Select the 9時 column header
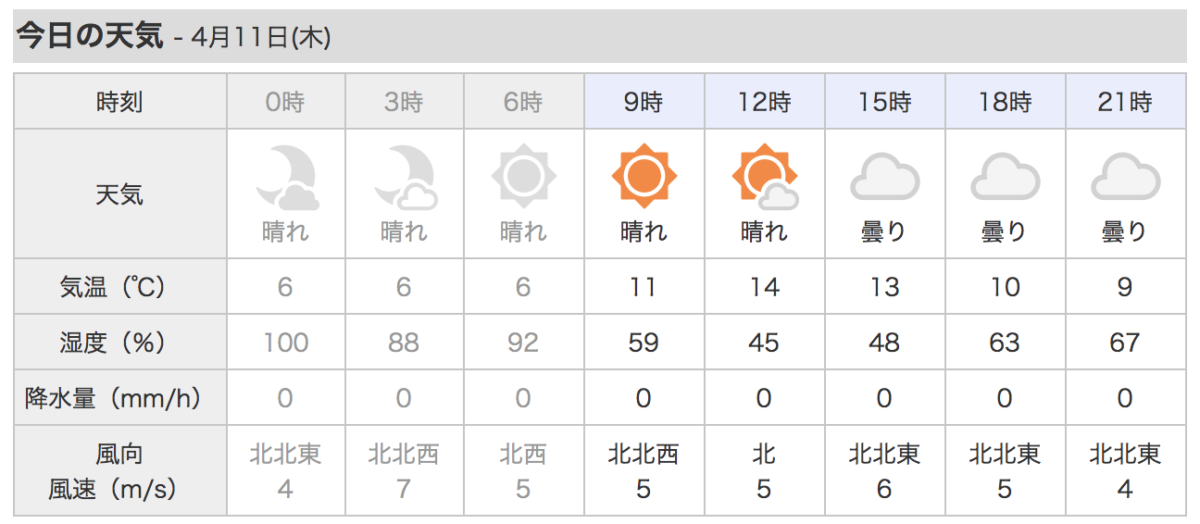Screen dimensions: 1200x524 point(644,101)
